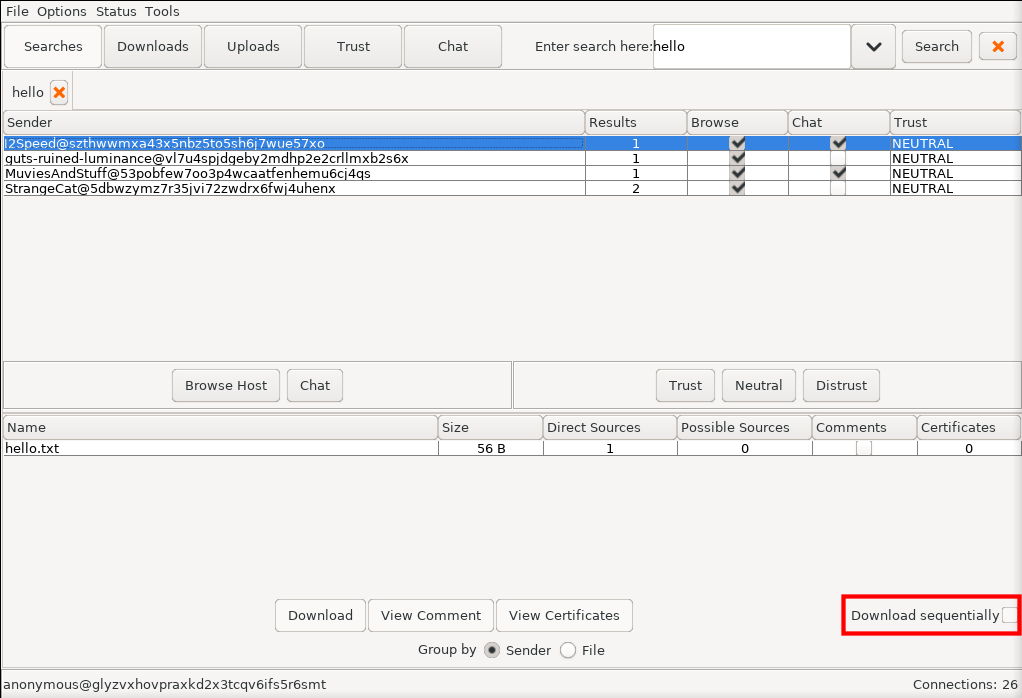
Task: Close the hello search tab
Action: 59,93
